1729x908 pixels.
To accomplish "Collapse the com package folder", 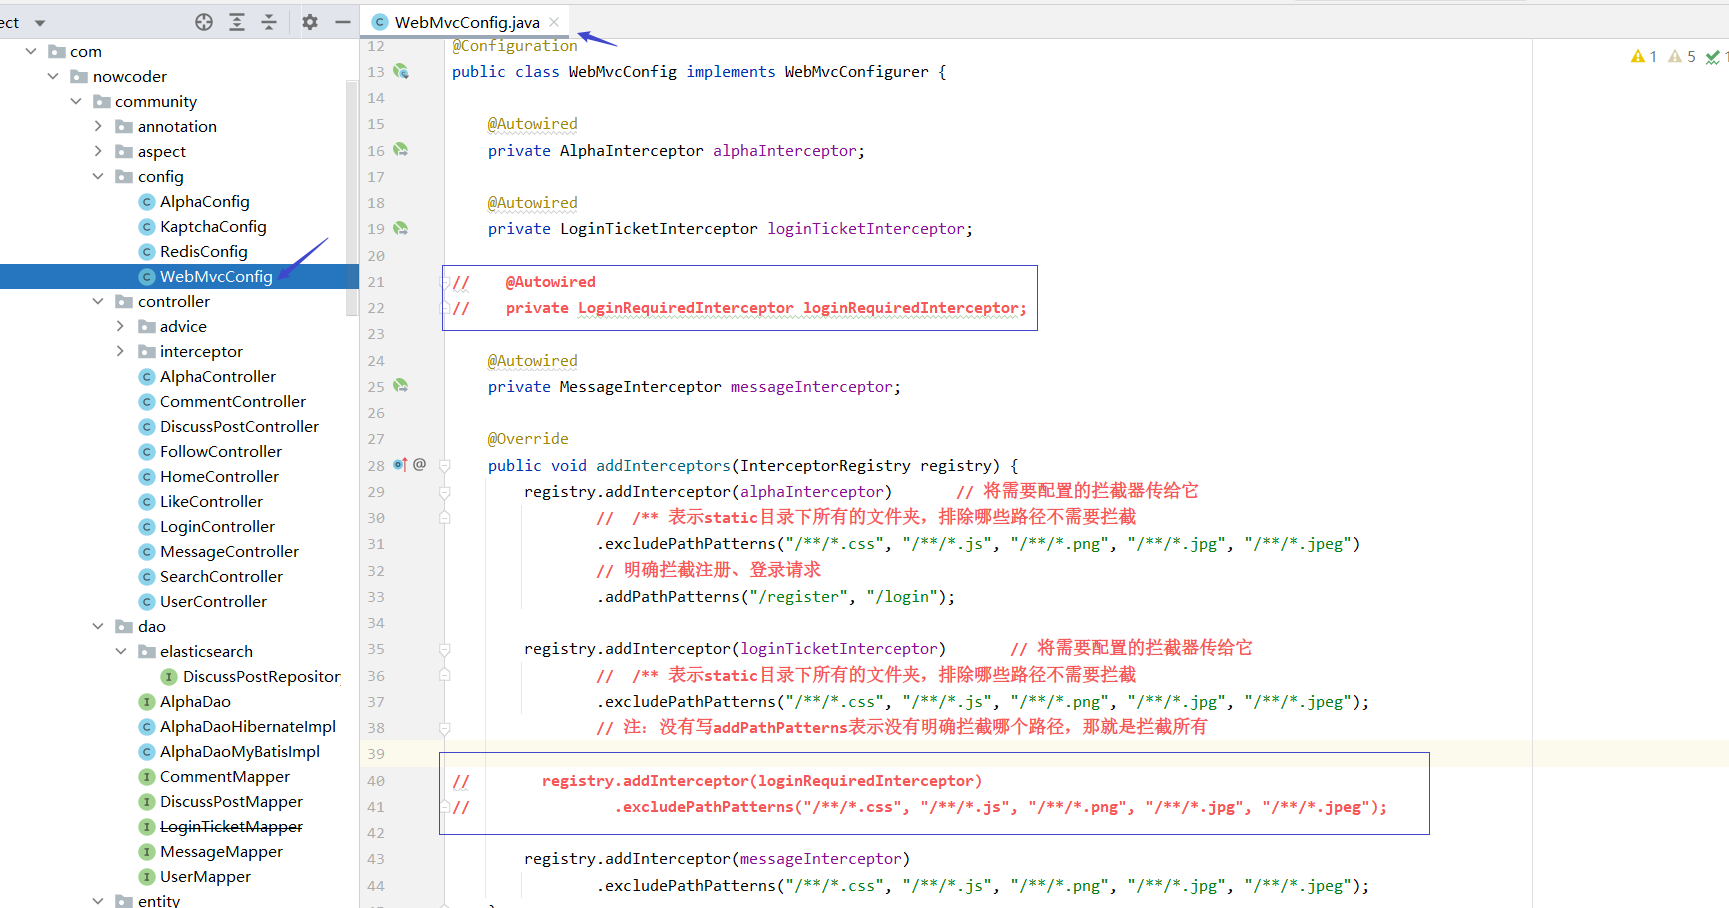I will [31, 51].
